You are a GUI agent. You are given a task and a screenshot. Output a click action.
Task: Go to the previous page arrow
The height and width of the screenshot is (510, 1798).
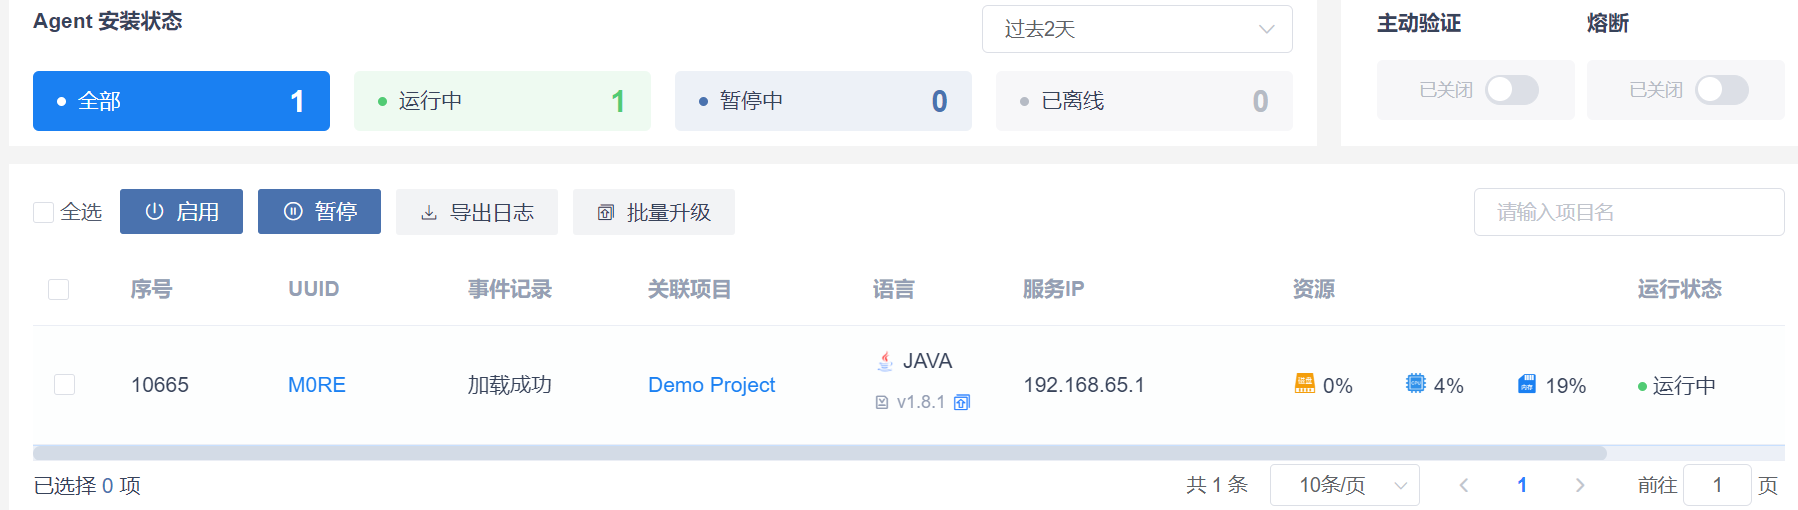click(x=1464, y=485)
